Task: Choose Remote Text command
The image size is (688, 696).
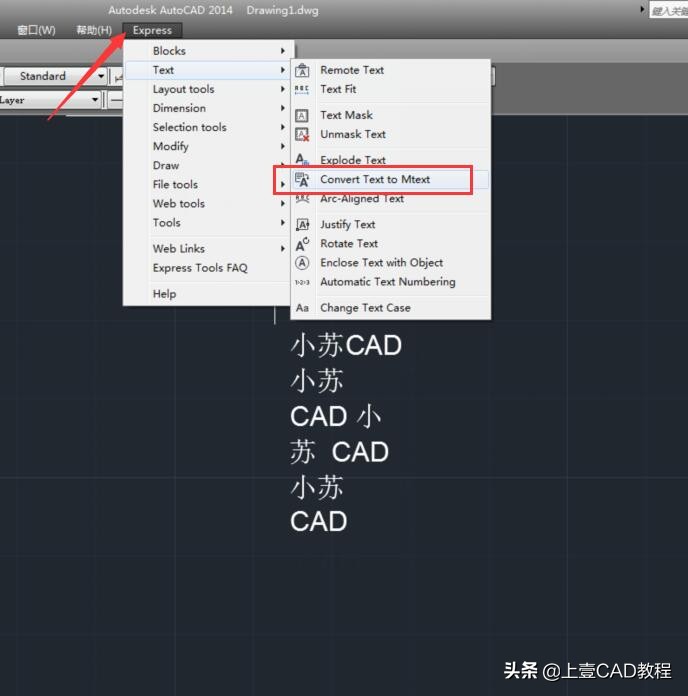Action: pyautogui.click(x=391, y=70)
